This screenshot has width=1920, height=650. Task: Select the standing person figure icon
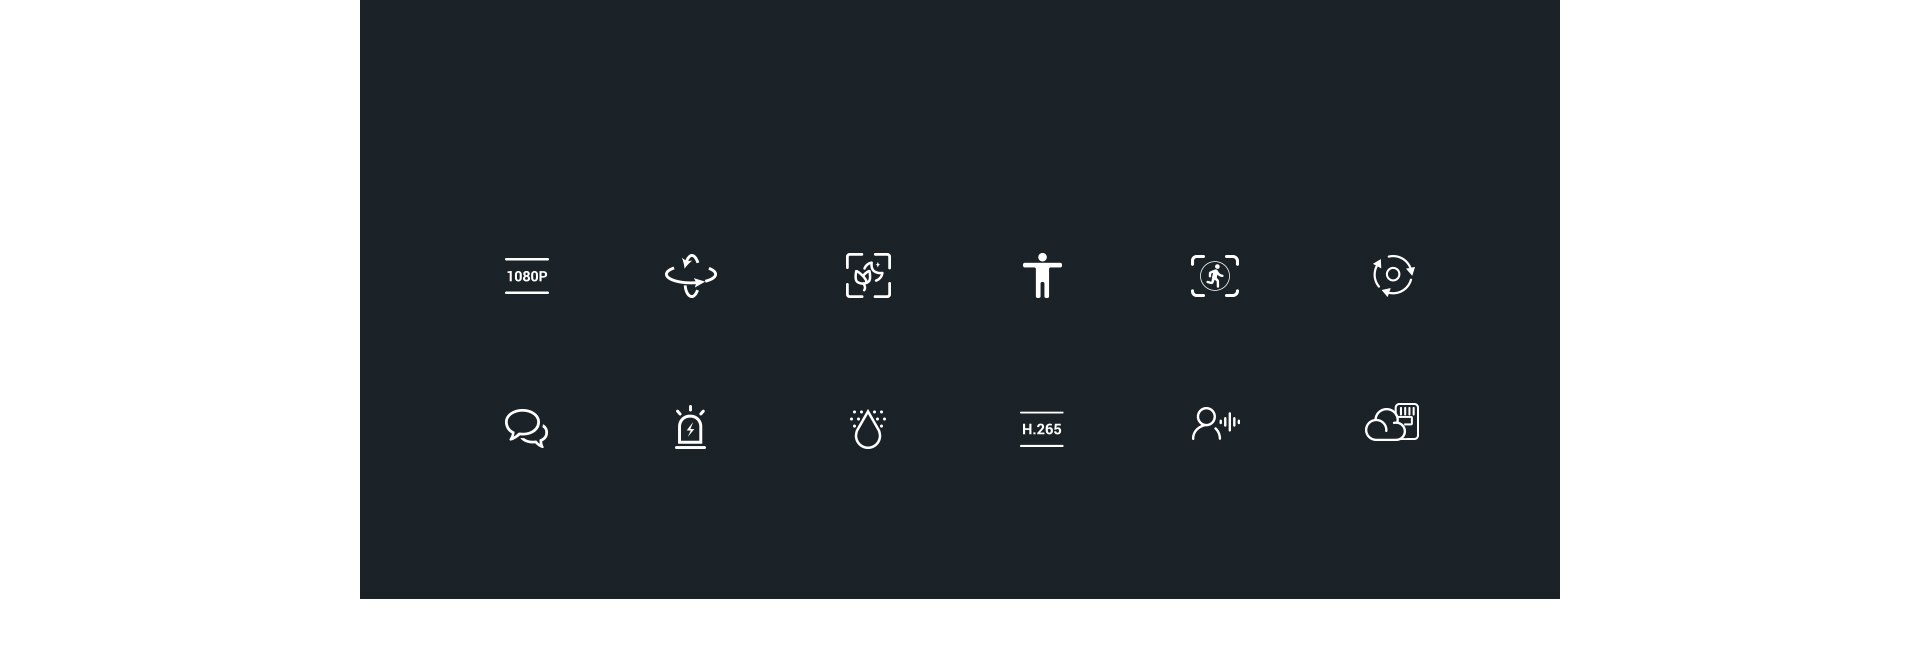click(x=1042, y=275)
